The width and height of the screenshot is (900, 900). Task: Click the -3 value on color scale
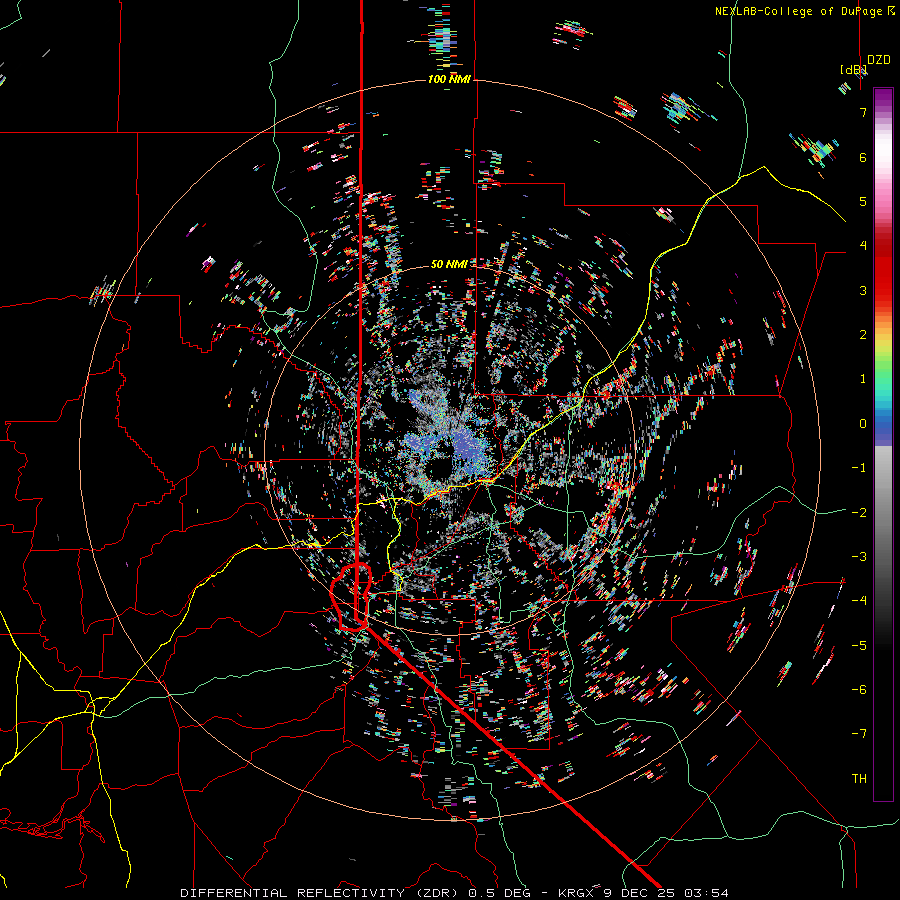(x=859, y=557)
